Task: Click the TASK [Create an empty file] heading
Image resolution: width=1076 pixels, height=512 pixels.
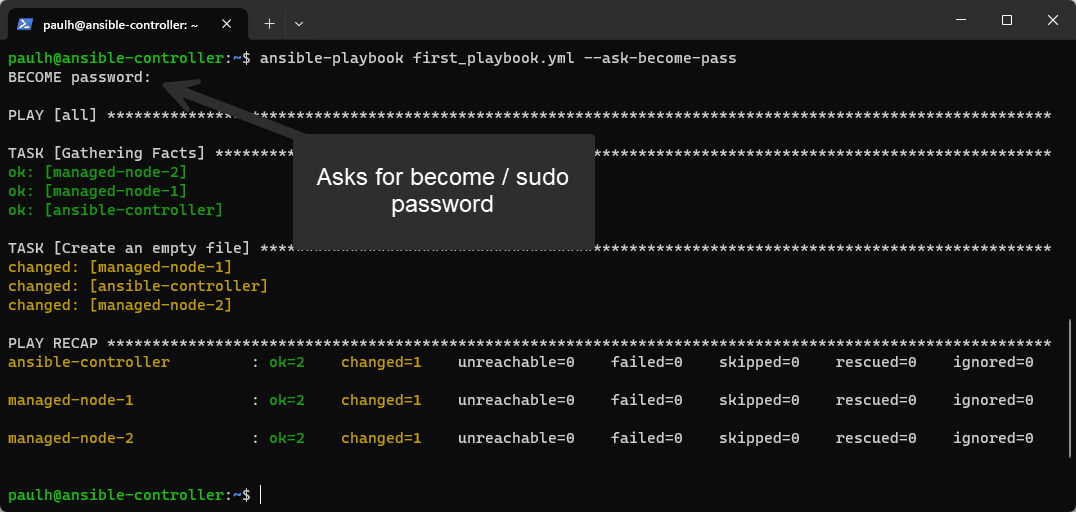Action: click(129, 248)
